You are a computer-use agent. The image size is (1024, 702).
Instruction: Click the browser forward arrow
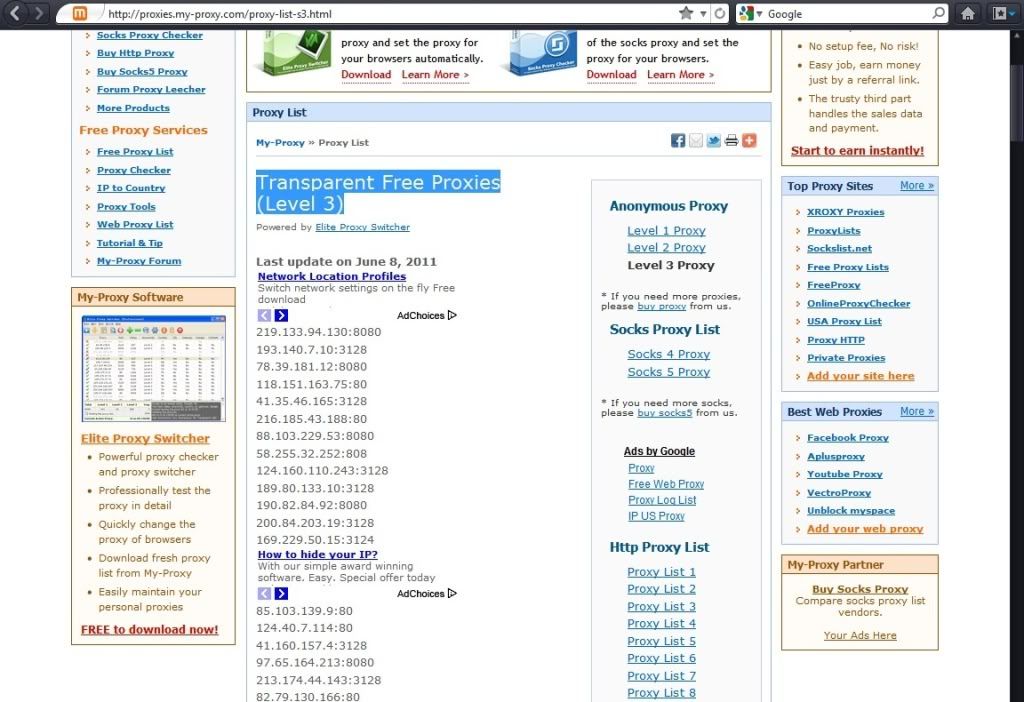[x=39, y=13]
